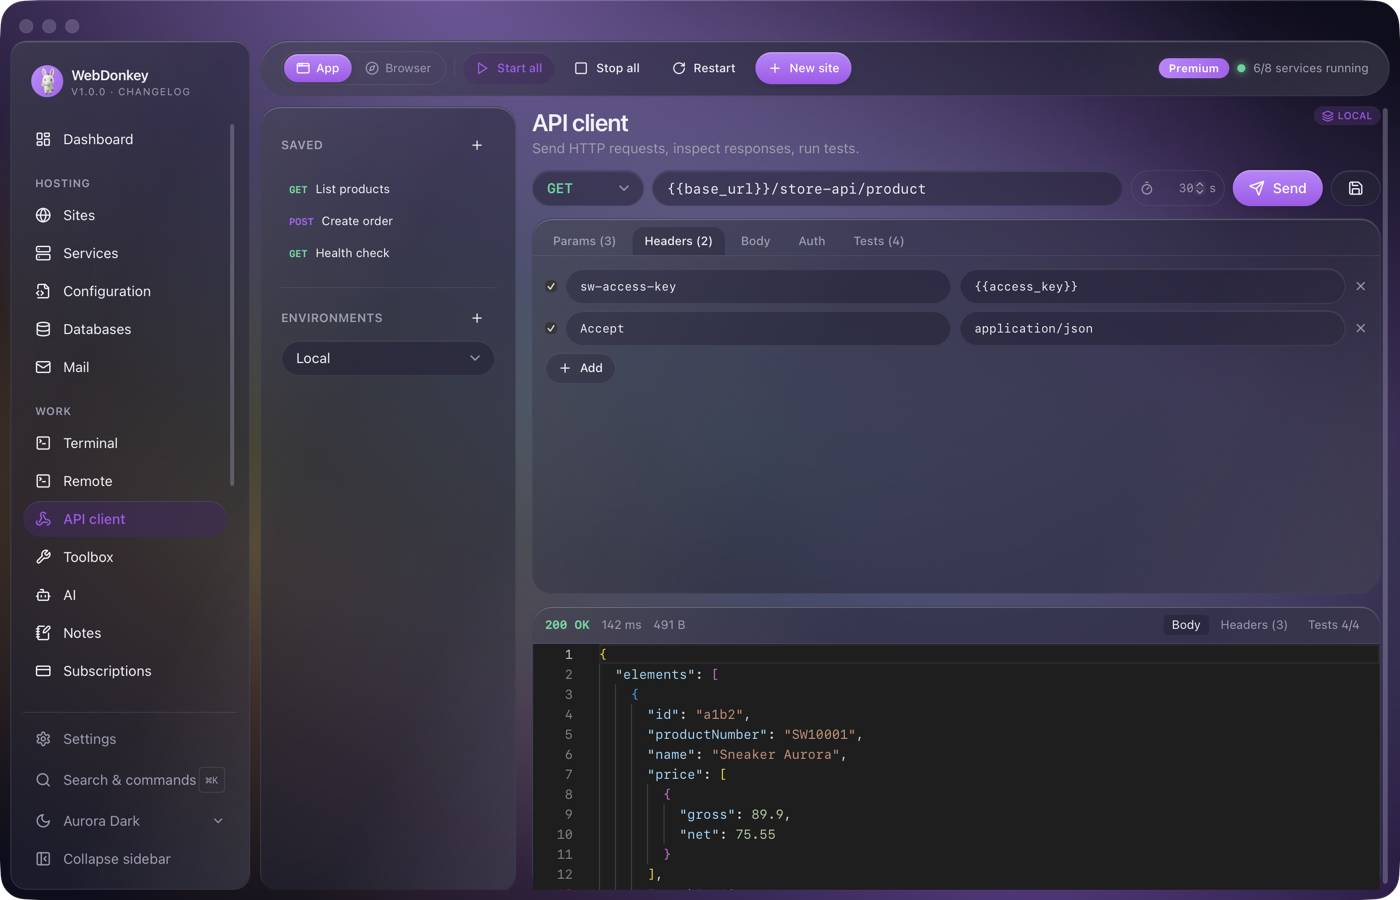The height and width of the screenshot is (900, 1400).
Task: Click the Premium badge
Action: (x=1193, y=68)
